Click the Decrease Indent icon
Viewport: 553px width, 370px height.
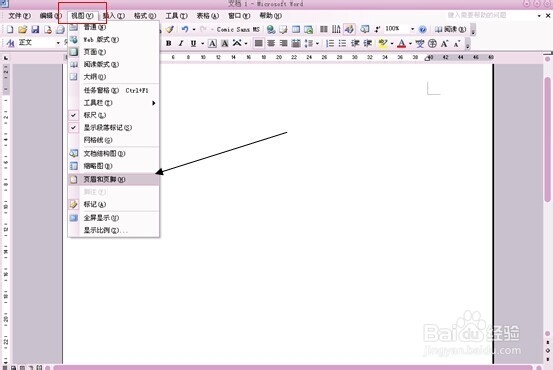click(355, 43)
